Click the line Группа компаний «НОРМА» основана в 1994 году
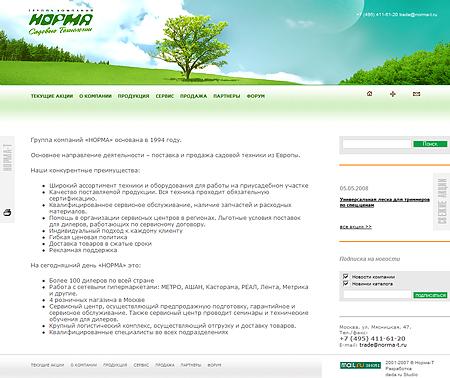 (106, 140)
